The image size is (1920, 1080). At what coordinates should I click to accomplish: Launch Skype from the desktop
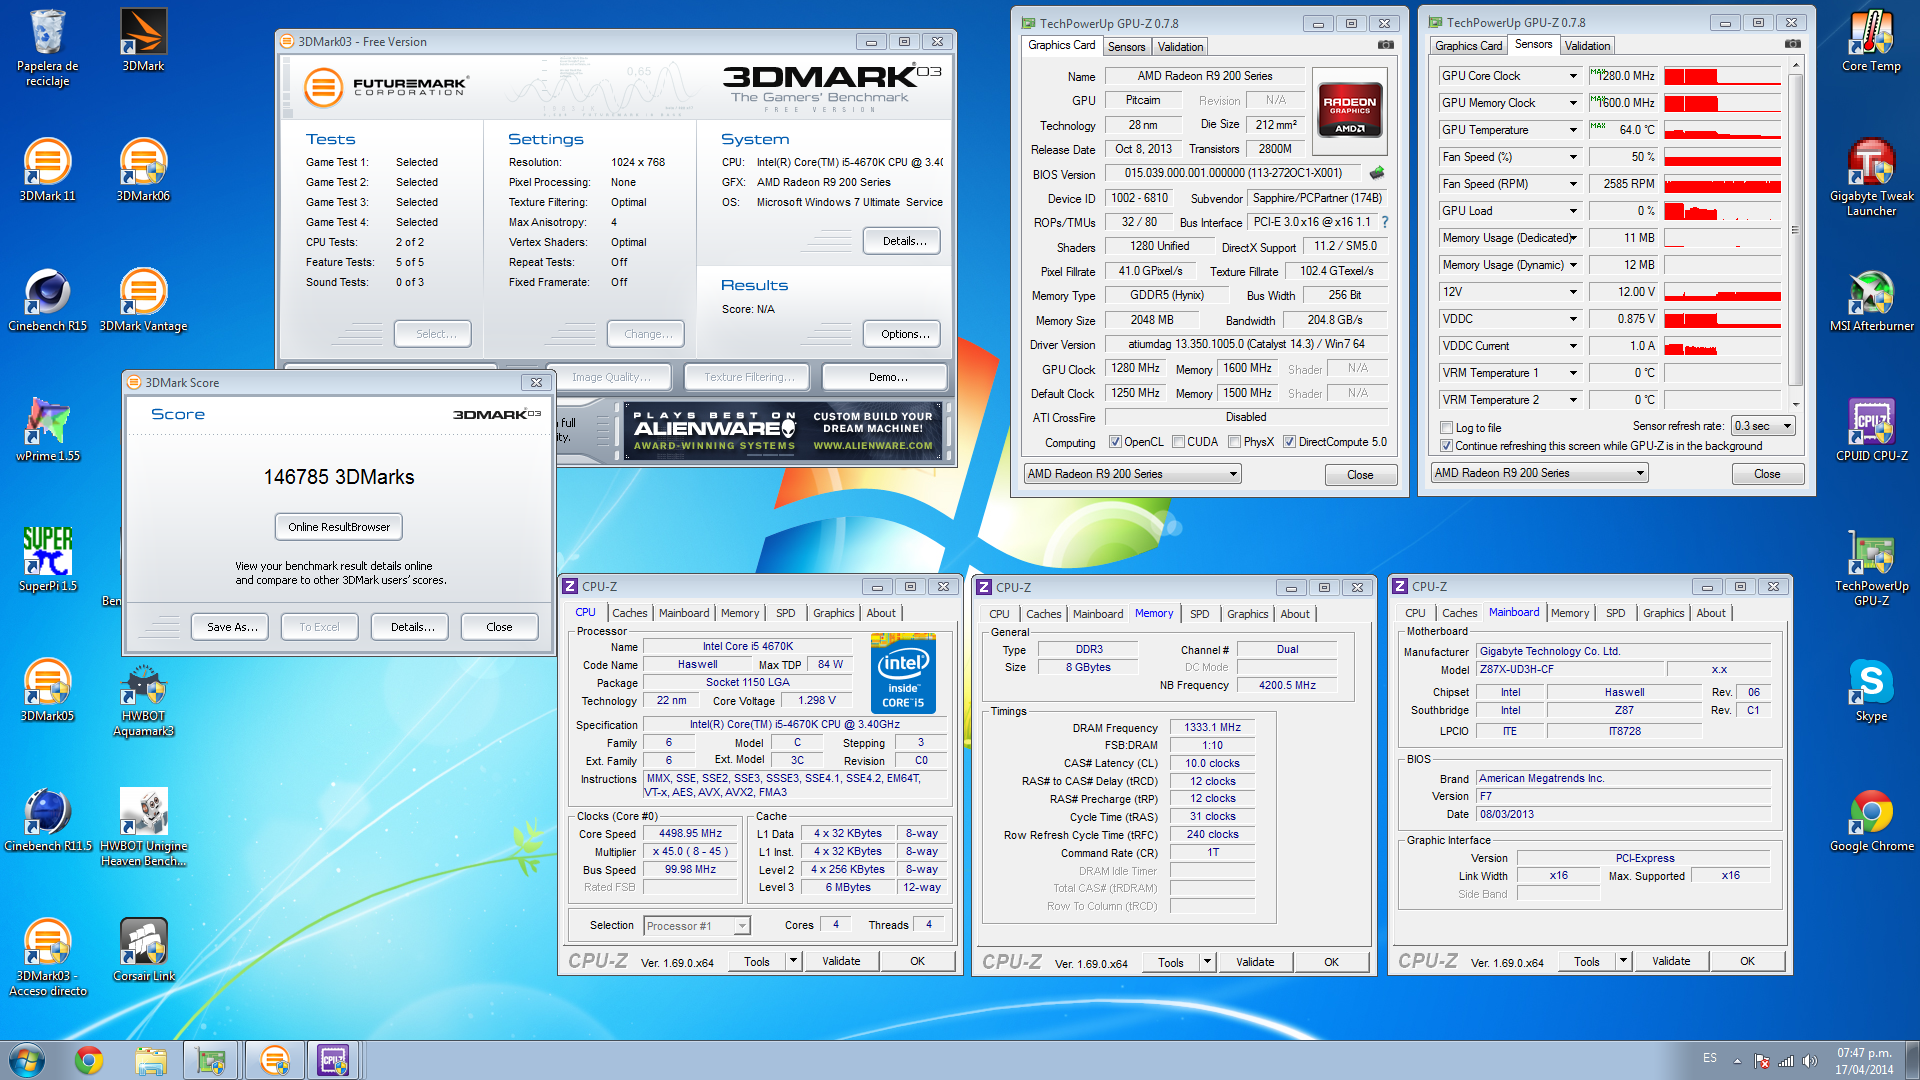(x=1871, y=690)
